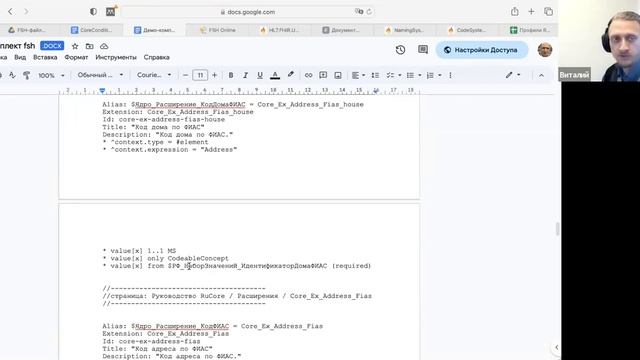Screen dimensions: 640x360
Task: Toggle underline formatting
Action: pyautogui.click(x=260, y=75)
